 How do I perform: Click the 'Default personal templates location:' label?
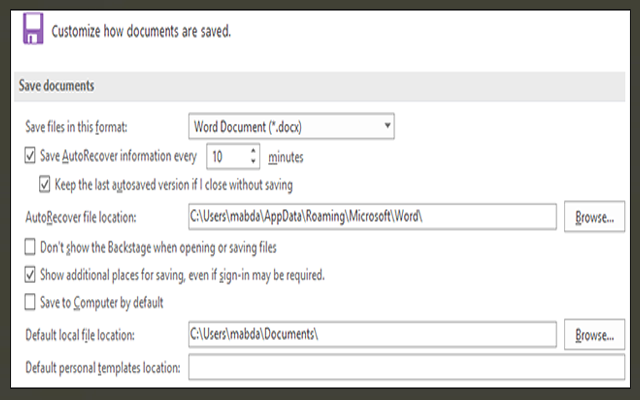pos(101,369)
